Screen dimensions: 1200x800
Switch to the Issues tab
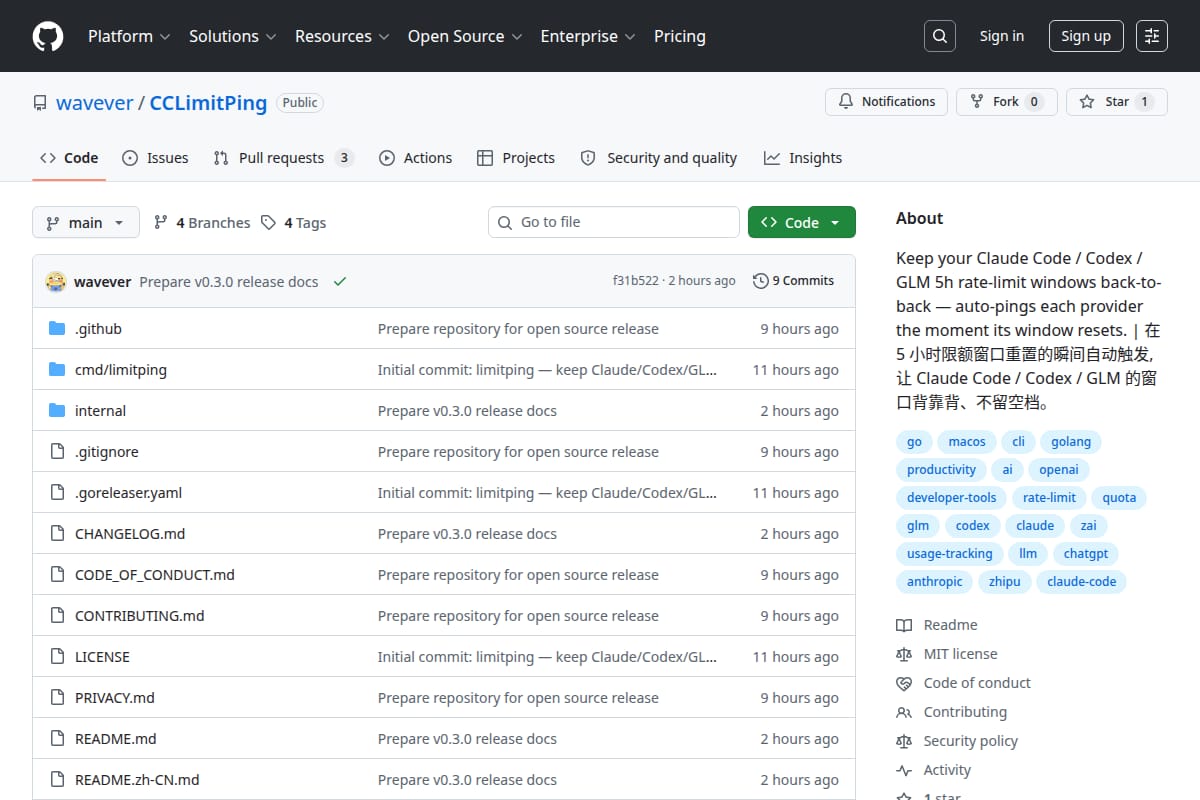coord(155,158)
